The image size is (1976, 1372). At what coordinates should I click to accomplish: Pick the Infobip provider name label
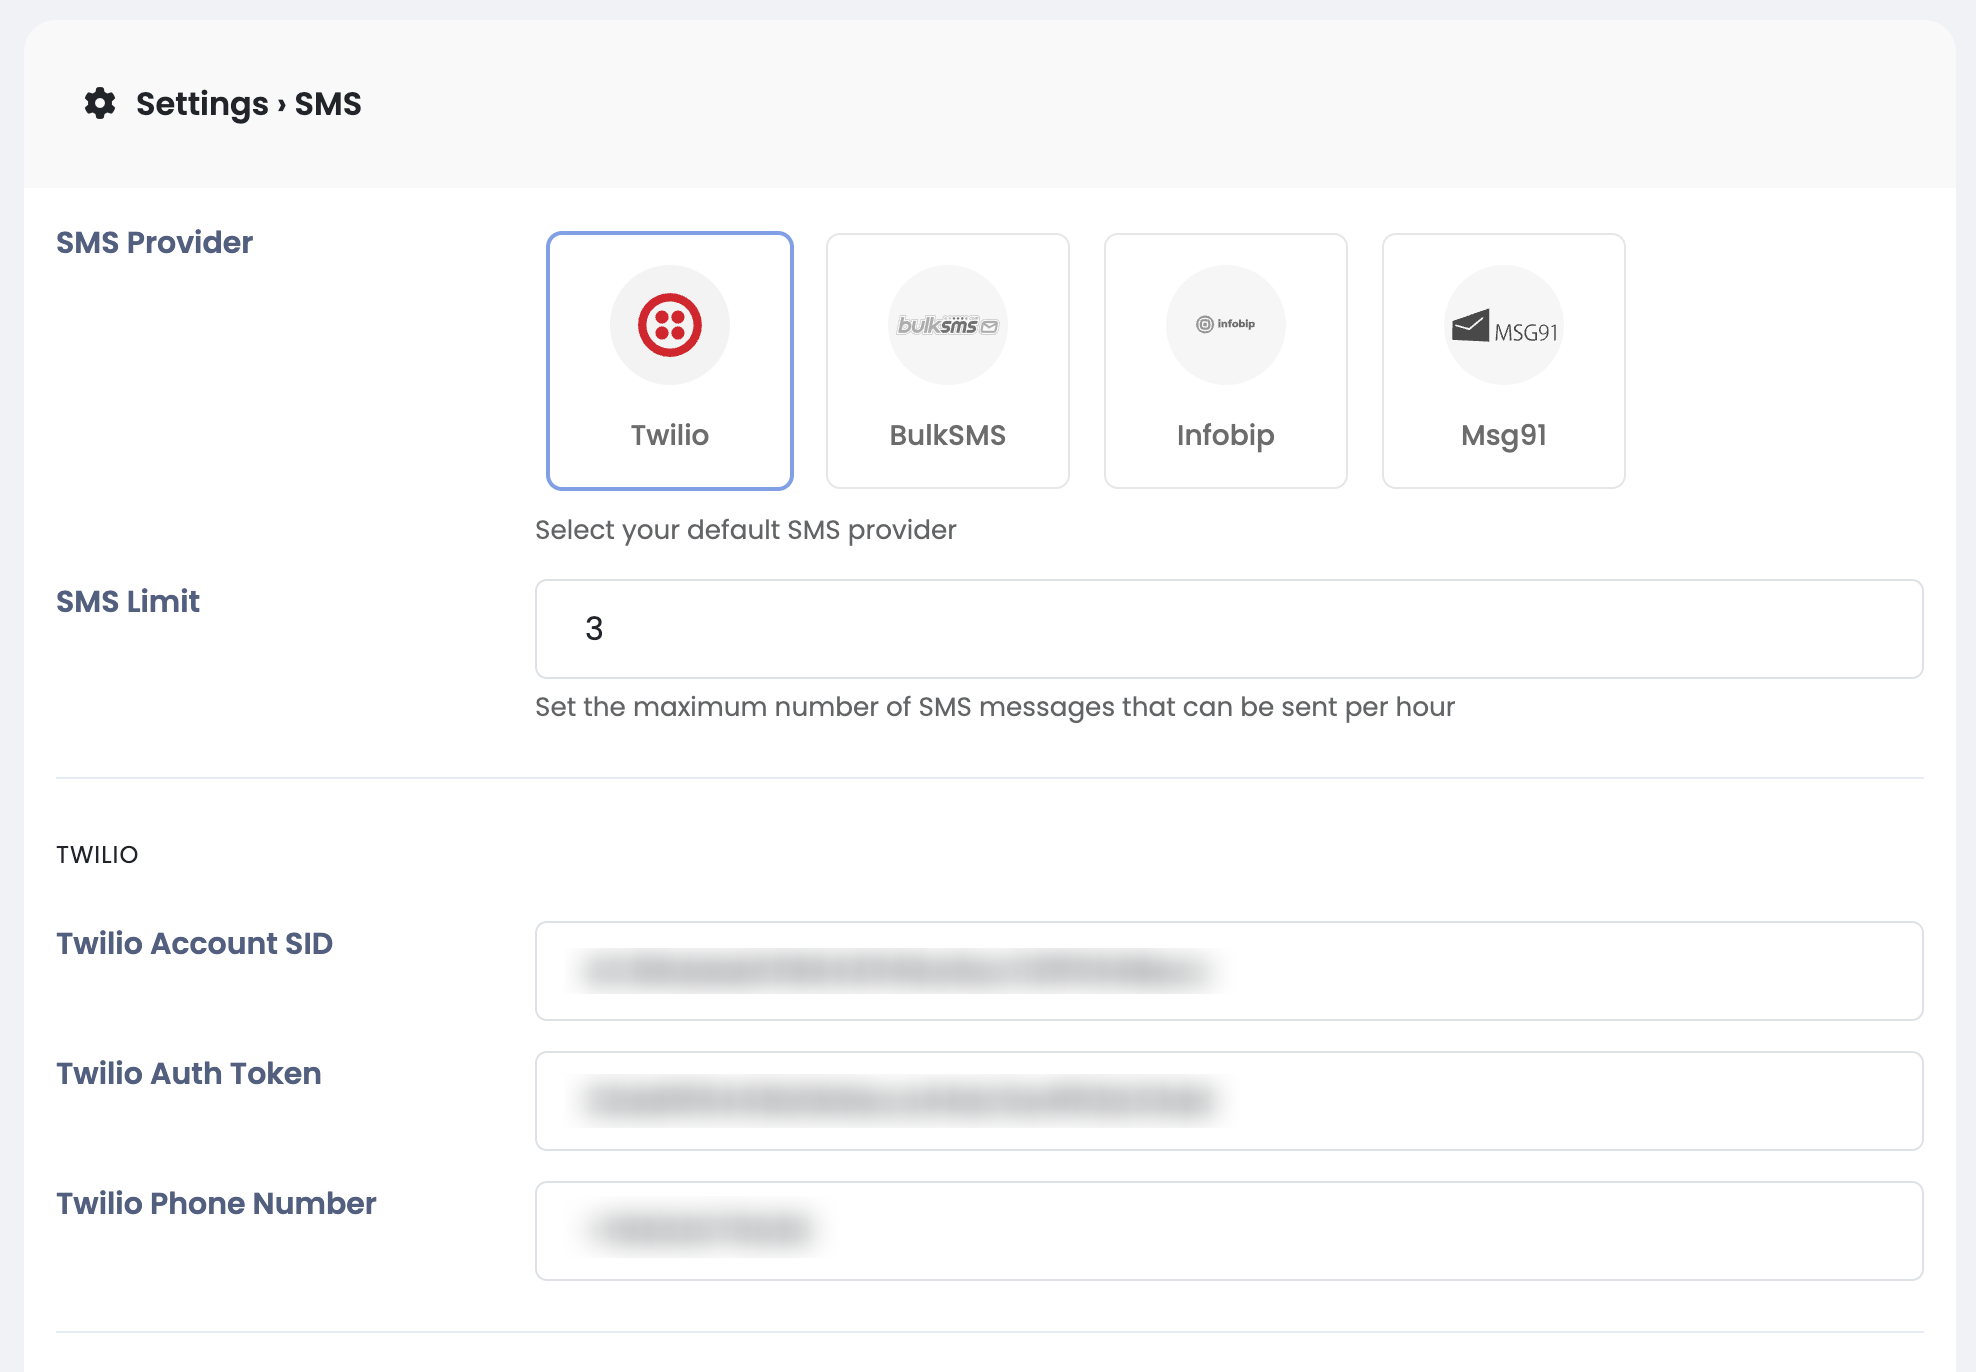click(1225, 435)
